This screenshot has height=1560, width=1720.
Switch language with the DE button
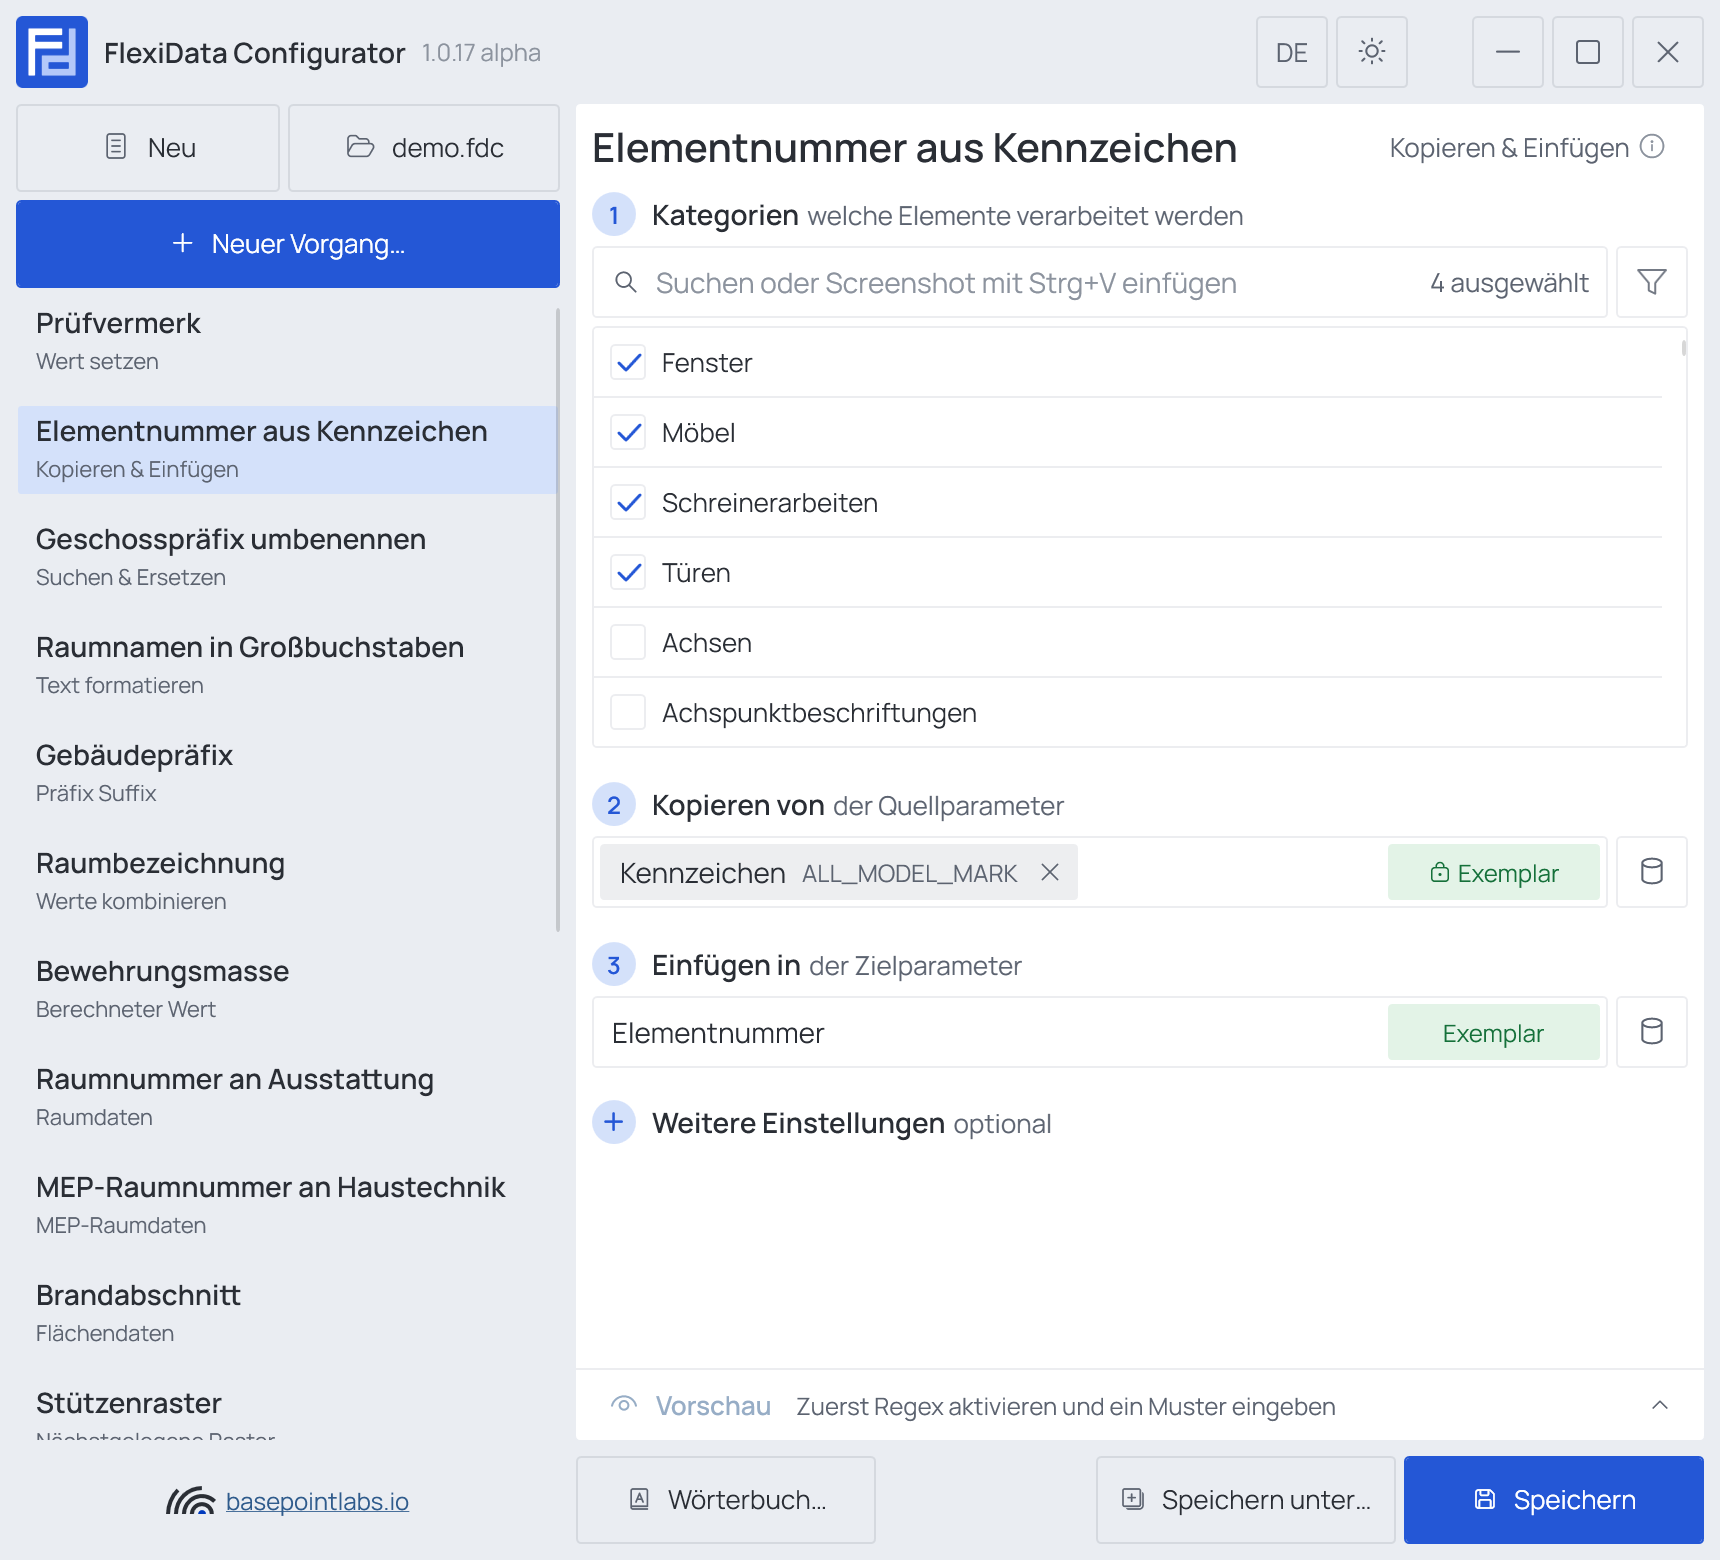(1292, 52)
